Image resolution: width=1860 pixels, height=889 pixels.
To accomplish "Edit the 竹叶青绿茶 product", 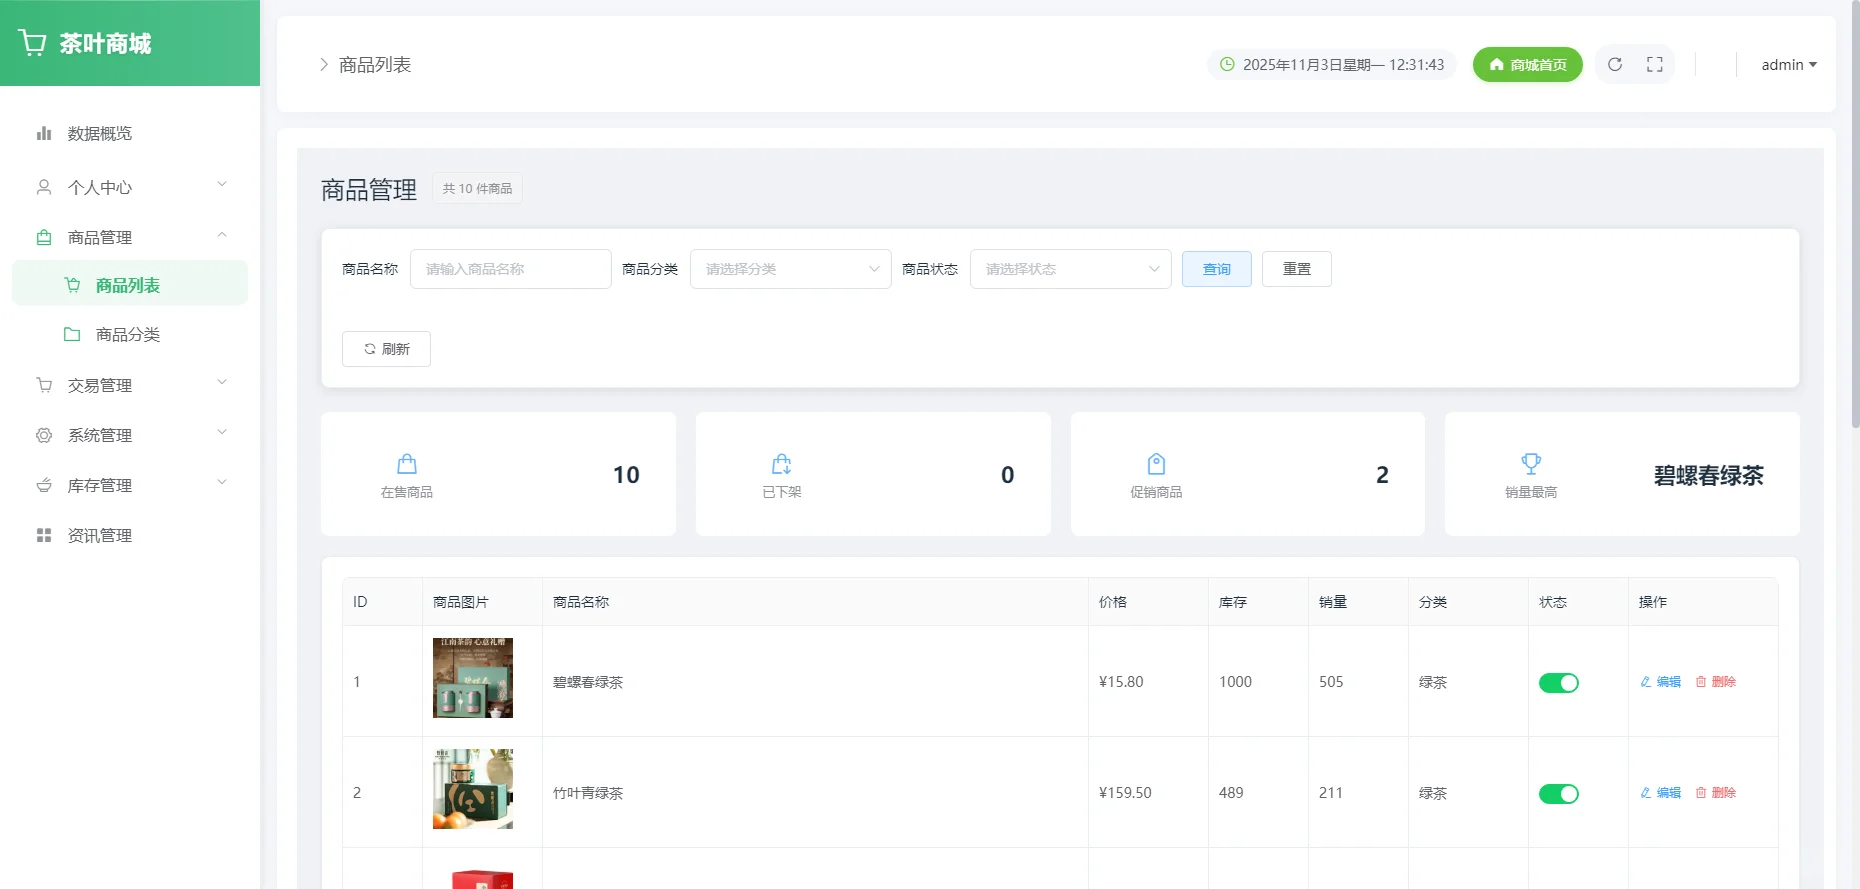I will 1660,793.
